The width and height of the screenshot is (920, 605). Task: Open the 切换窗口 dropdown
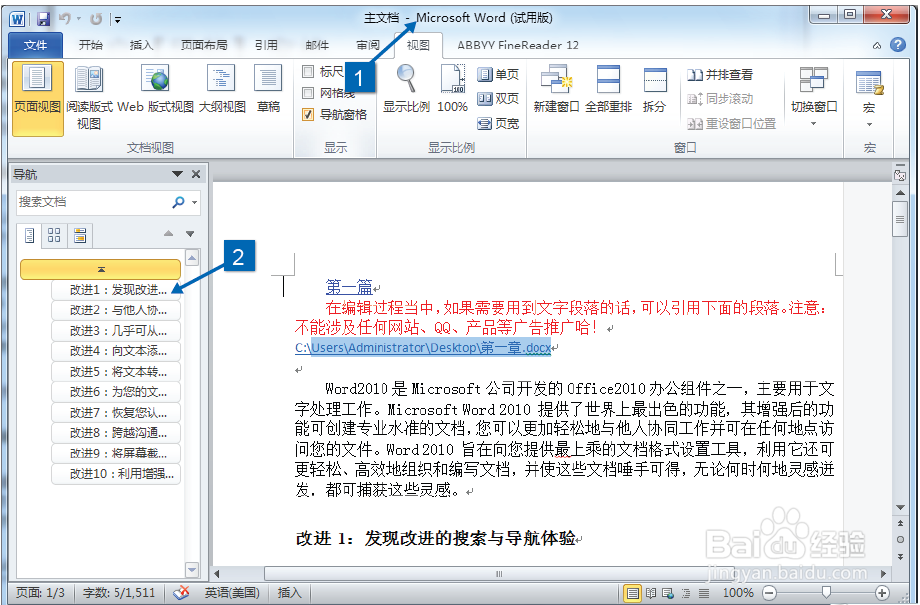814,97
